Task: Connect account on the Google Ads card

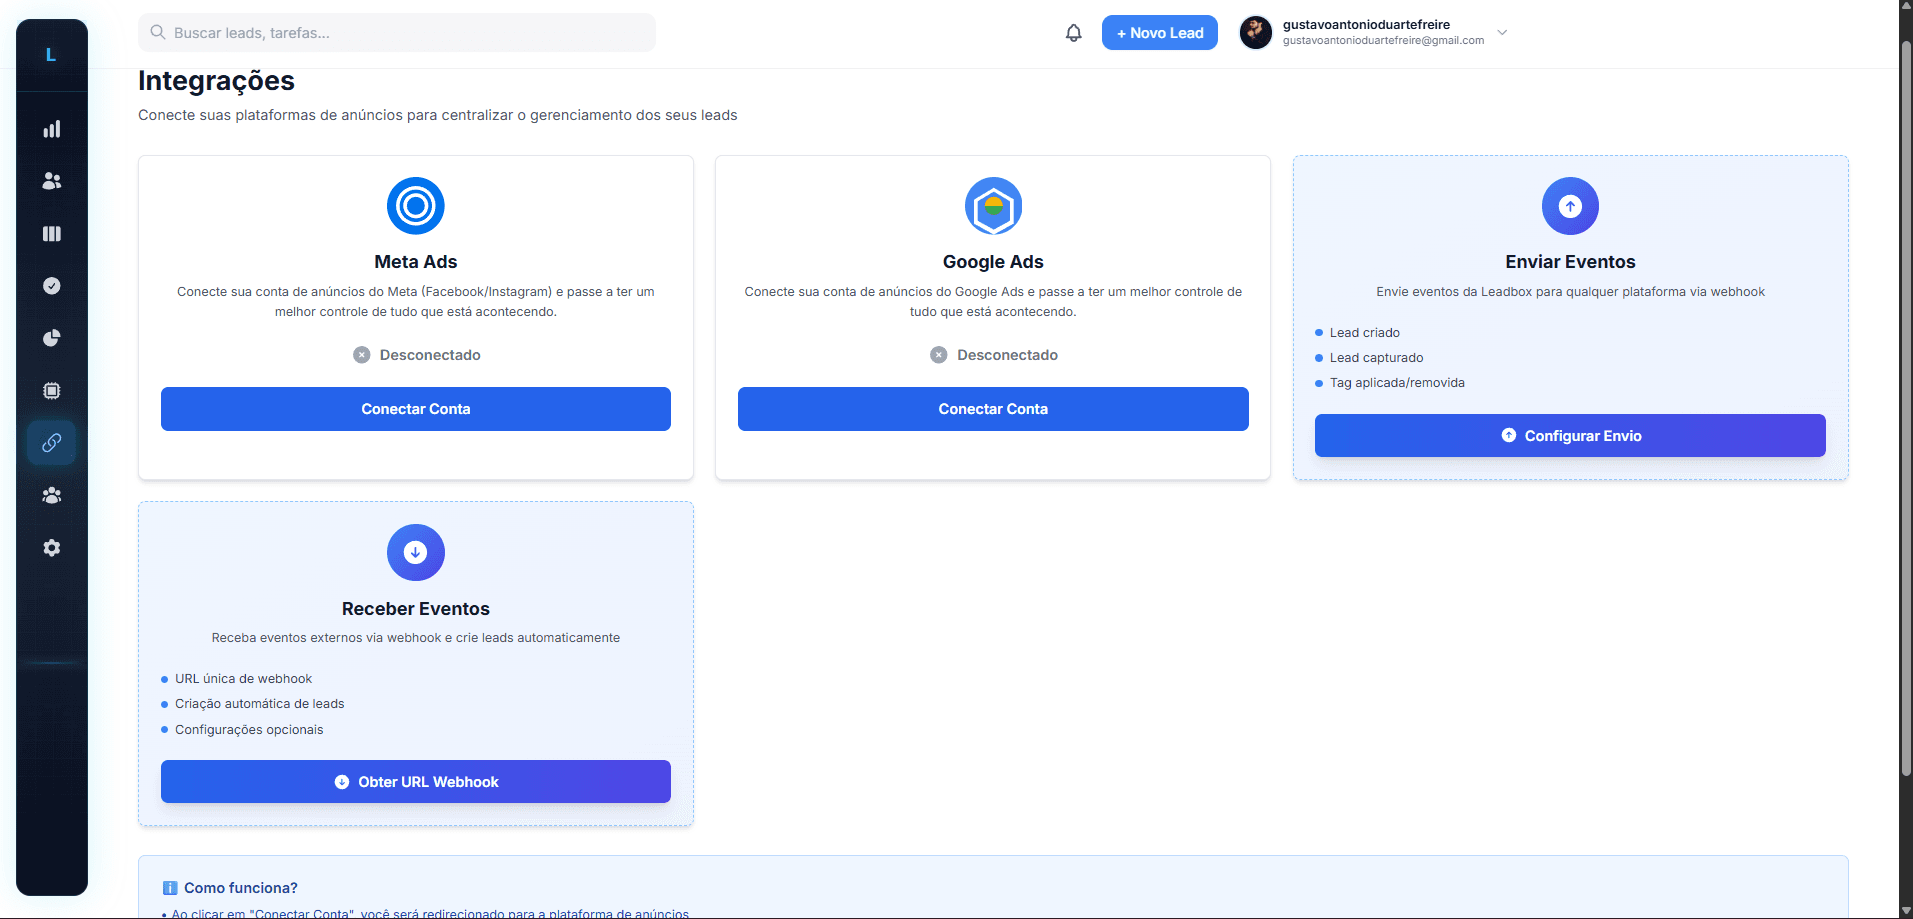Action: pyautogui.click(x=992, y=409)
